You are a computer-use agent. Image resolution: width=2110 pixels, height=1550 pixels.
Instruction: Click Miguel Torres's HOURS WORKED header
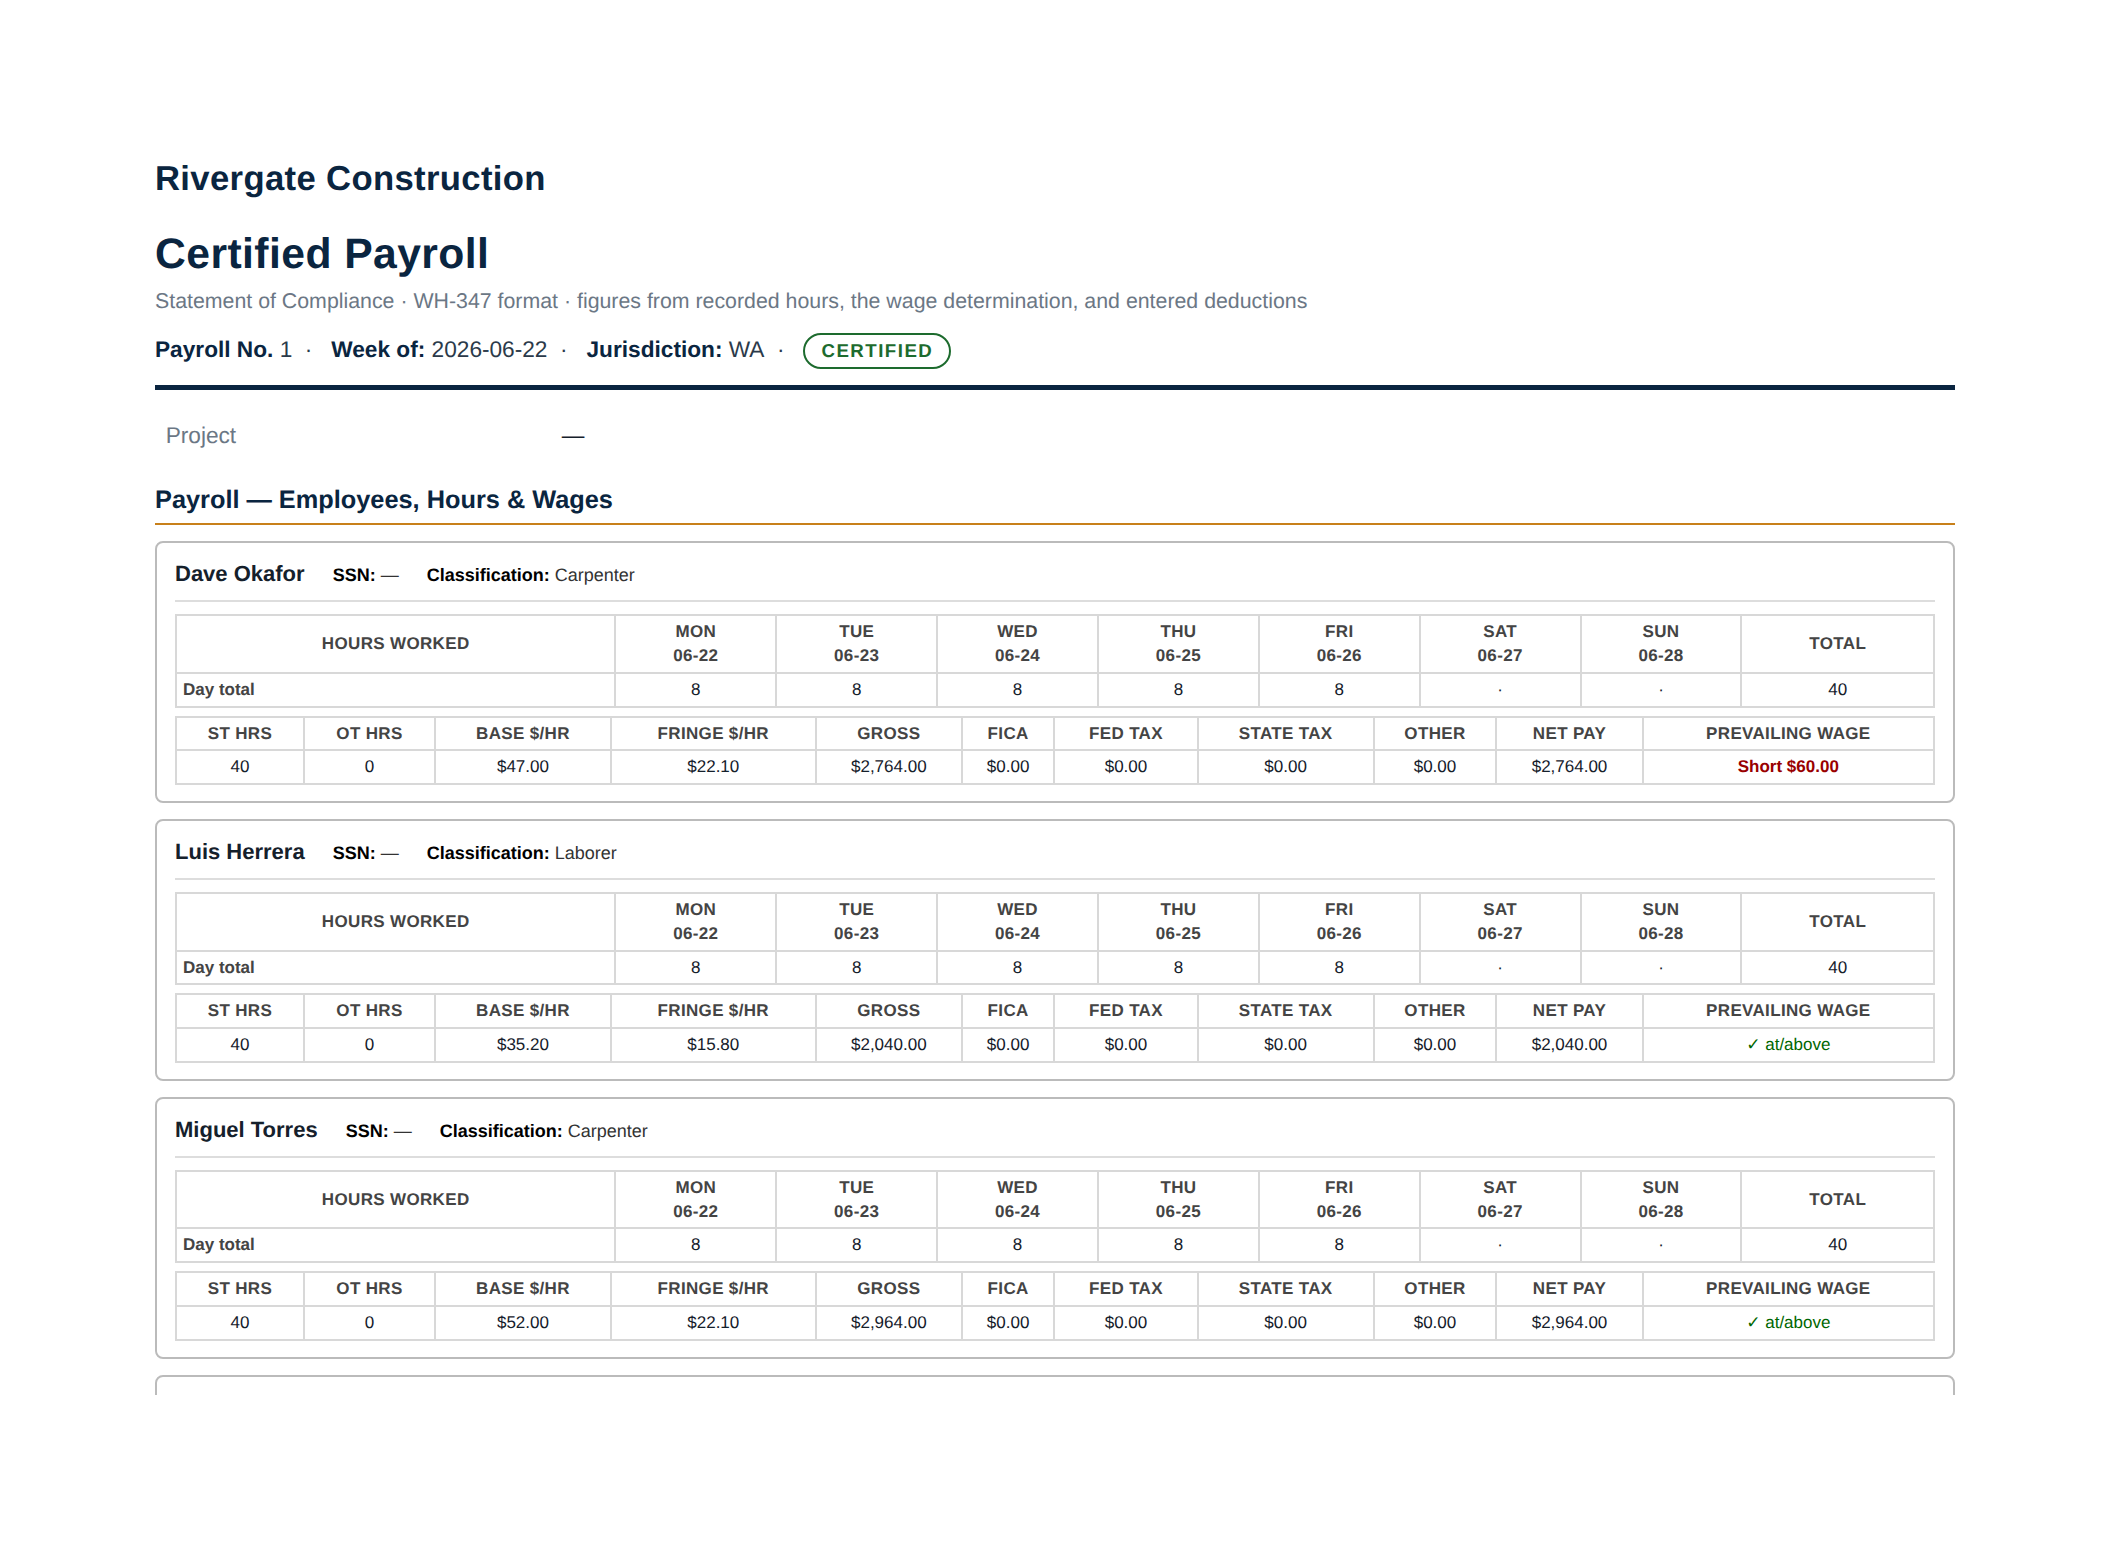395,1200
